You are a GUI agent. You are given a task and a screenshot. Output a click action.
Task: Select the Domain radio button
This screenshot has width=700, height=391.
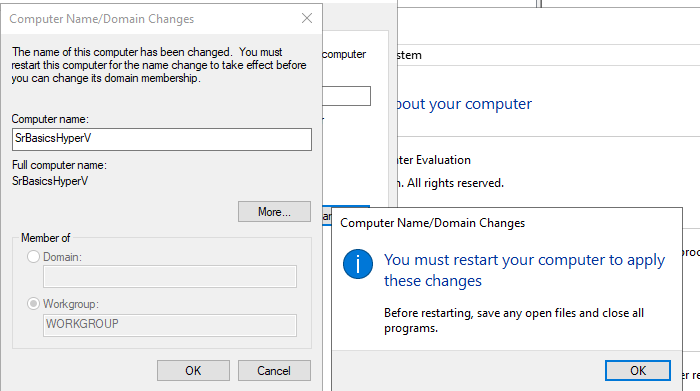coord(33,257)
